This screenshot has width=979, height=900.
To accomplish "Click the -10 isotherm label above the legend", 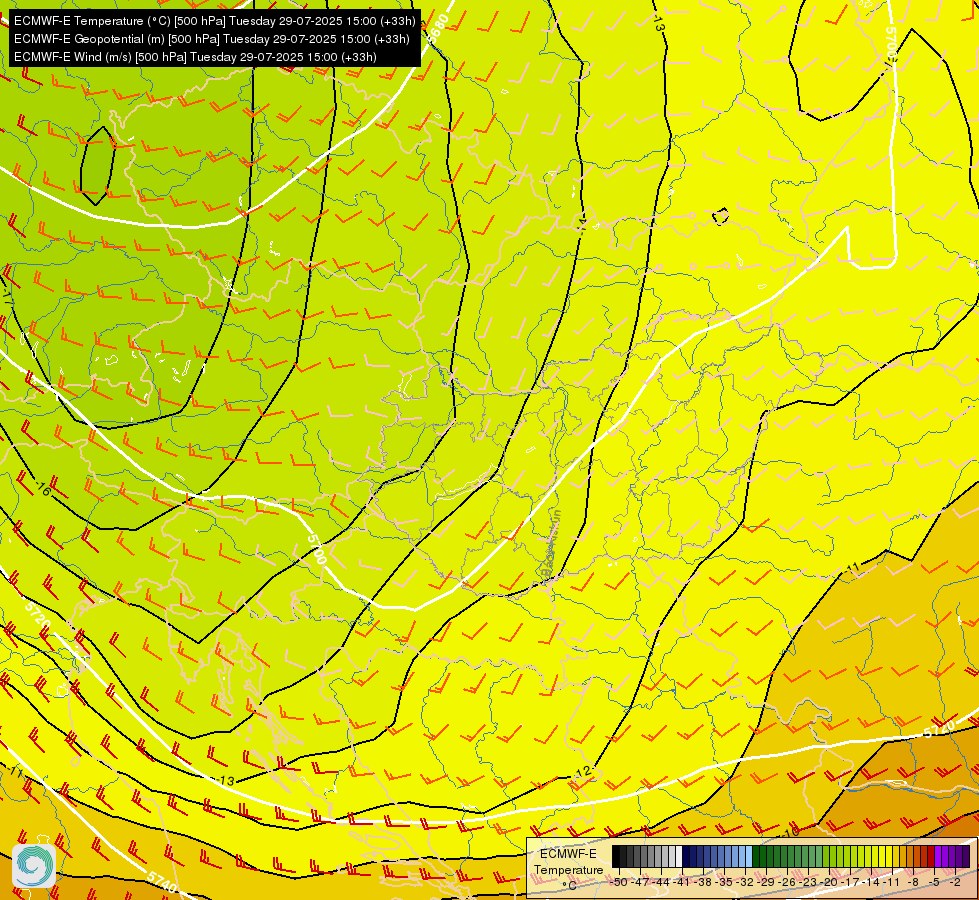I will tap(789, 833).
